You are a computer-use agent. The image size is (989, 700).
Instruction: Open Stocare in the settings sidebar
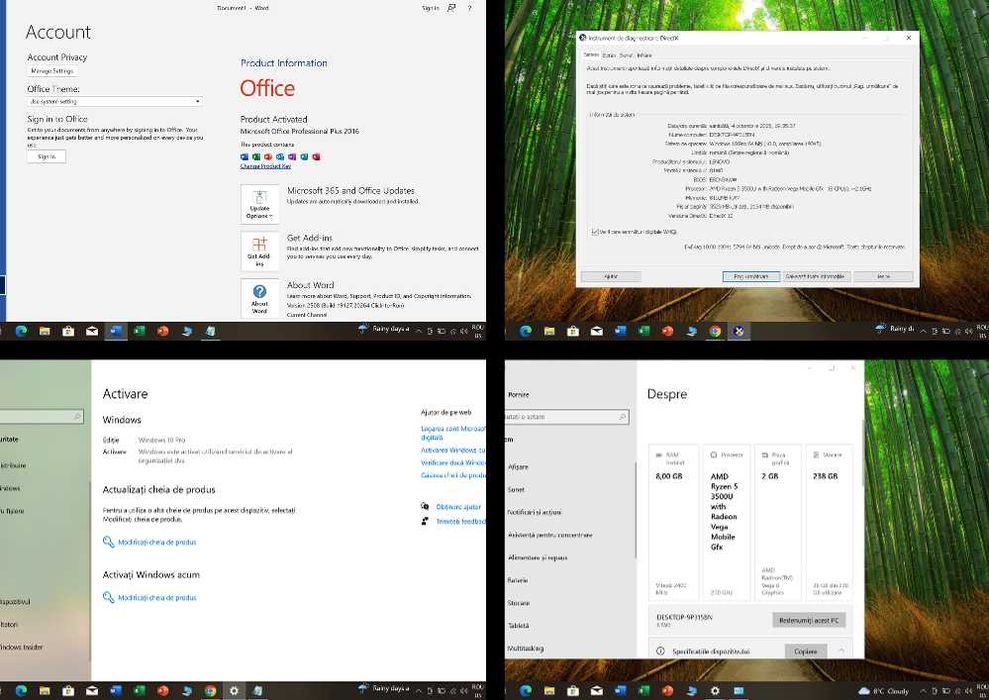[518, 603]
